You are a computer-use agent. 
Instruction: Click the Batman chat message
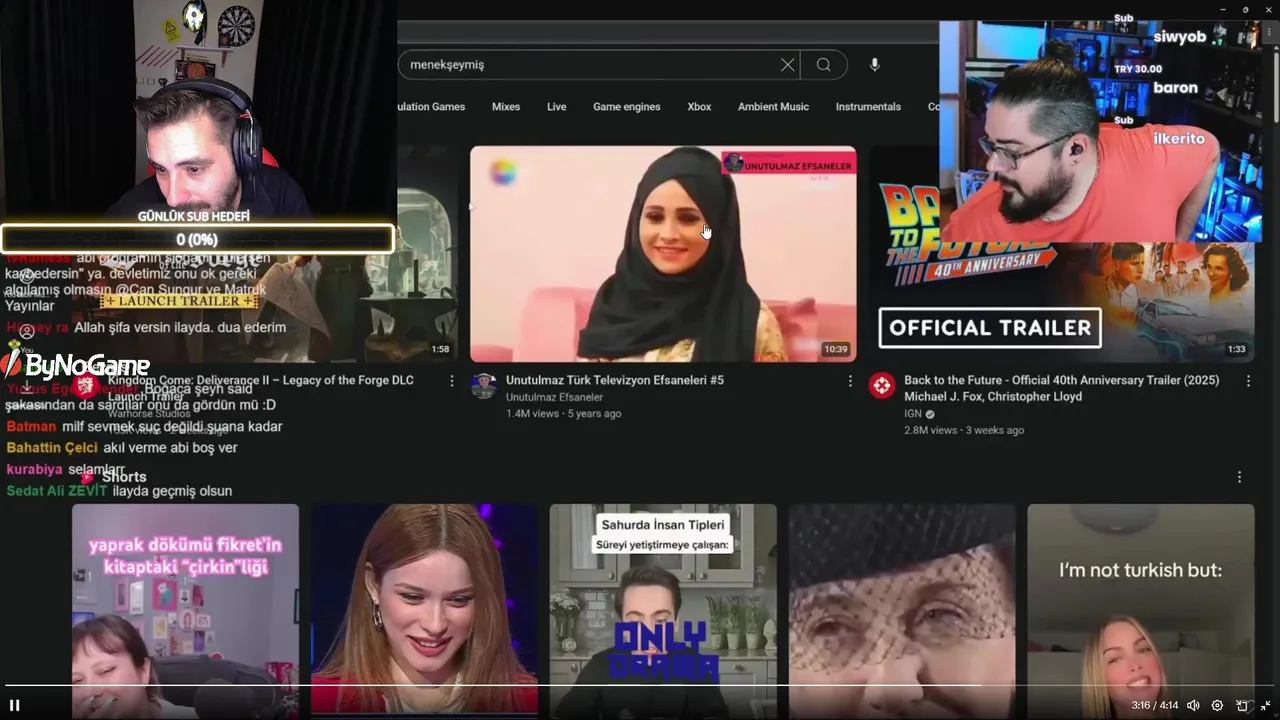click(144, 427)
